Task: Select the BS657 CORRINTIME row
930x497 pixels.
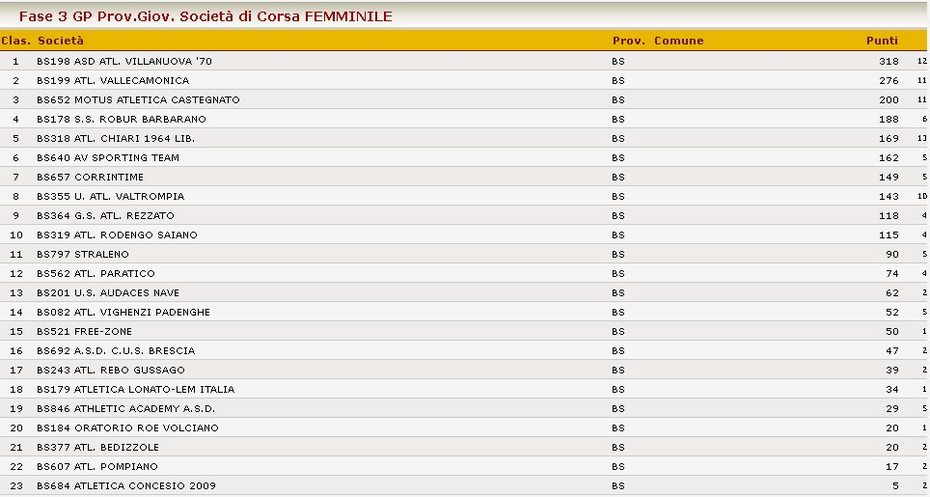Action: 465,177
